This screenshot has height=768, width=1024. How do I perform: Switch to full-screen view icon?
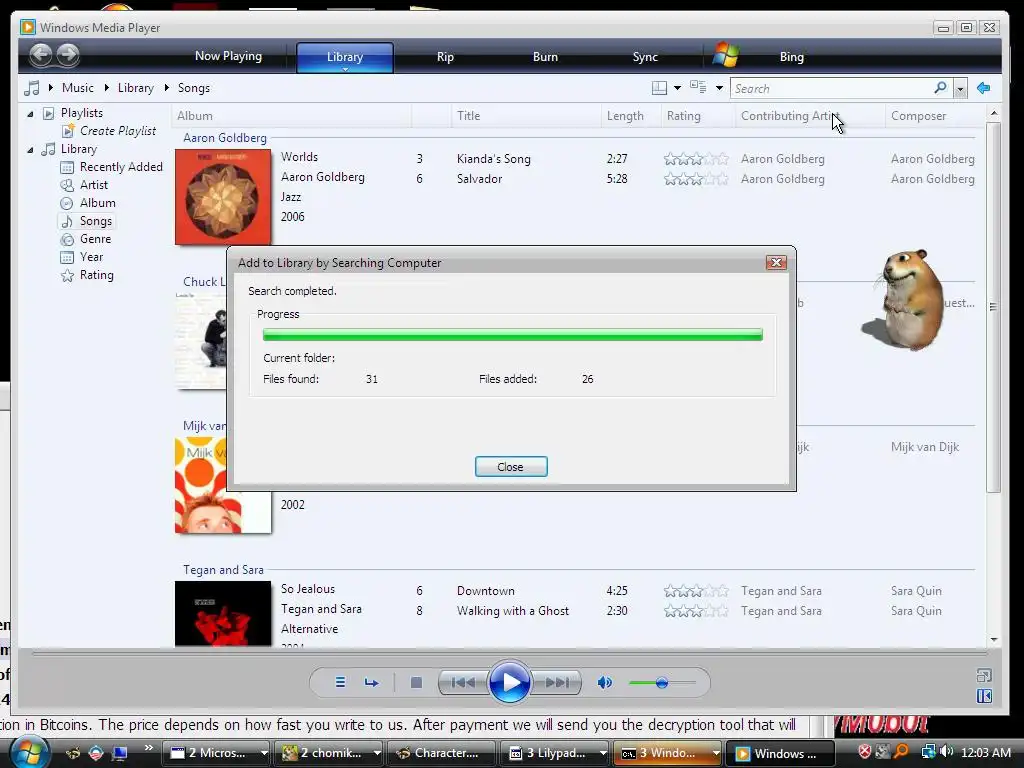pyautogui.click(x=984, y=675)
